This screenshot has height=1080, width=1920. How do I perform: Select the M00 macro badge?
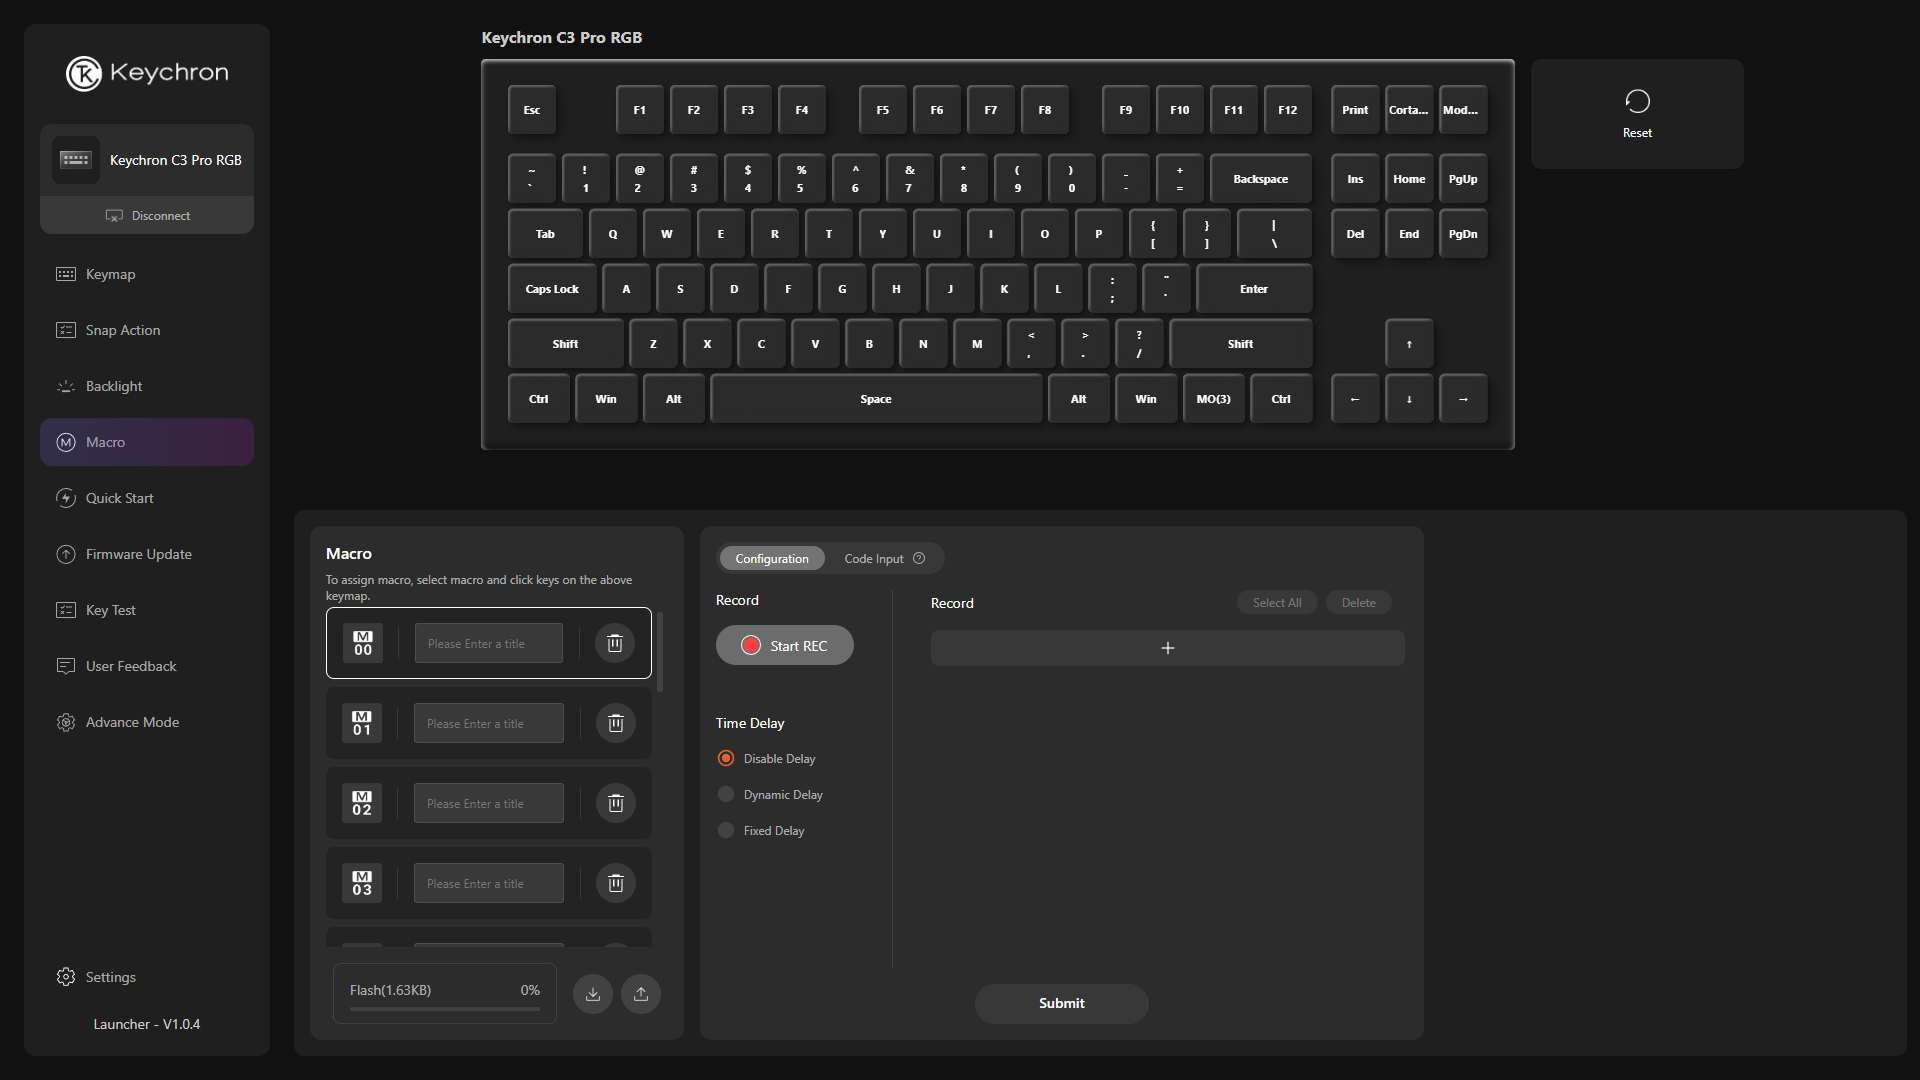point(362,643)
